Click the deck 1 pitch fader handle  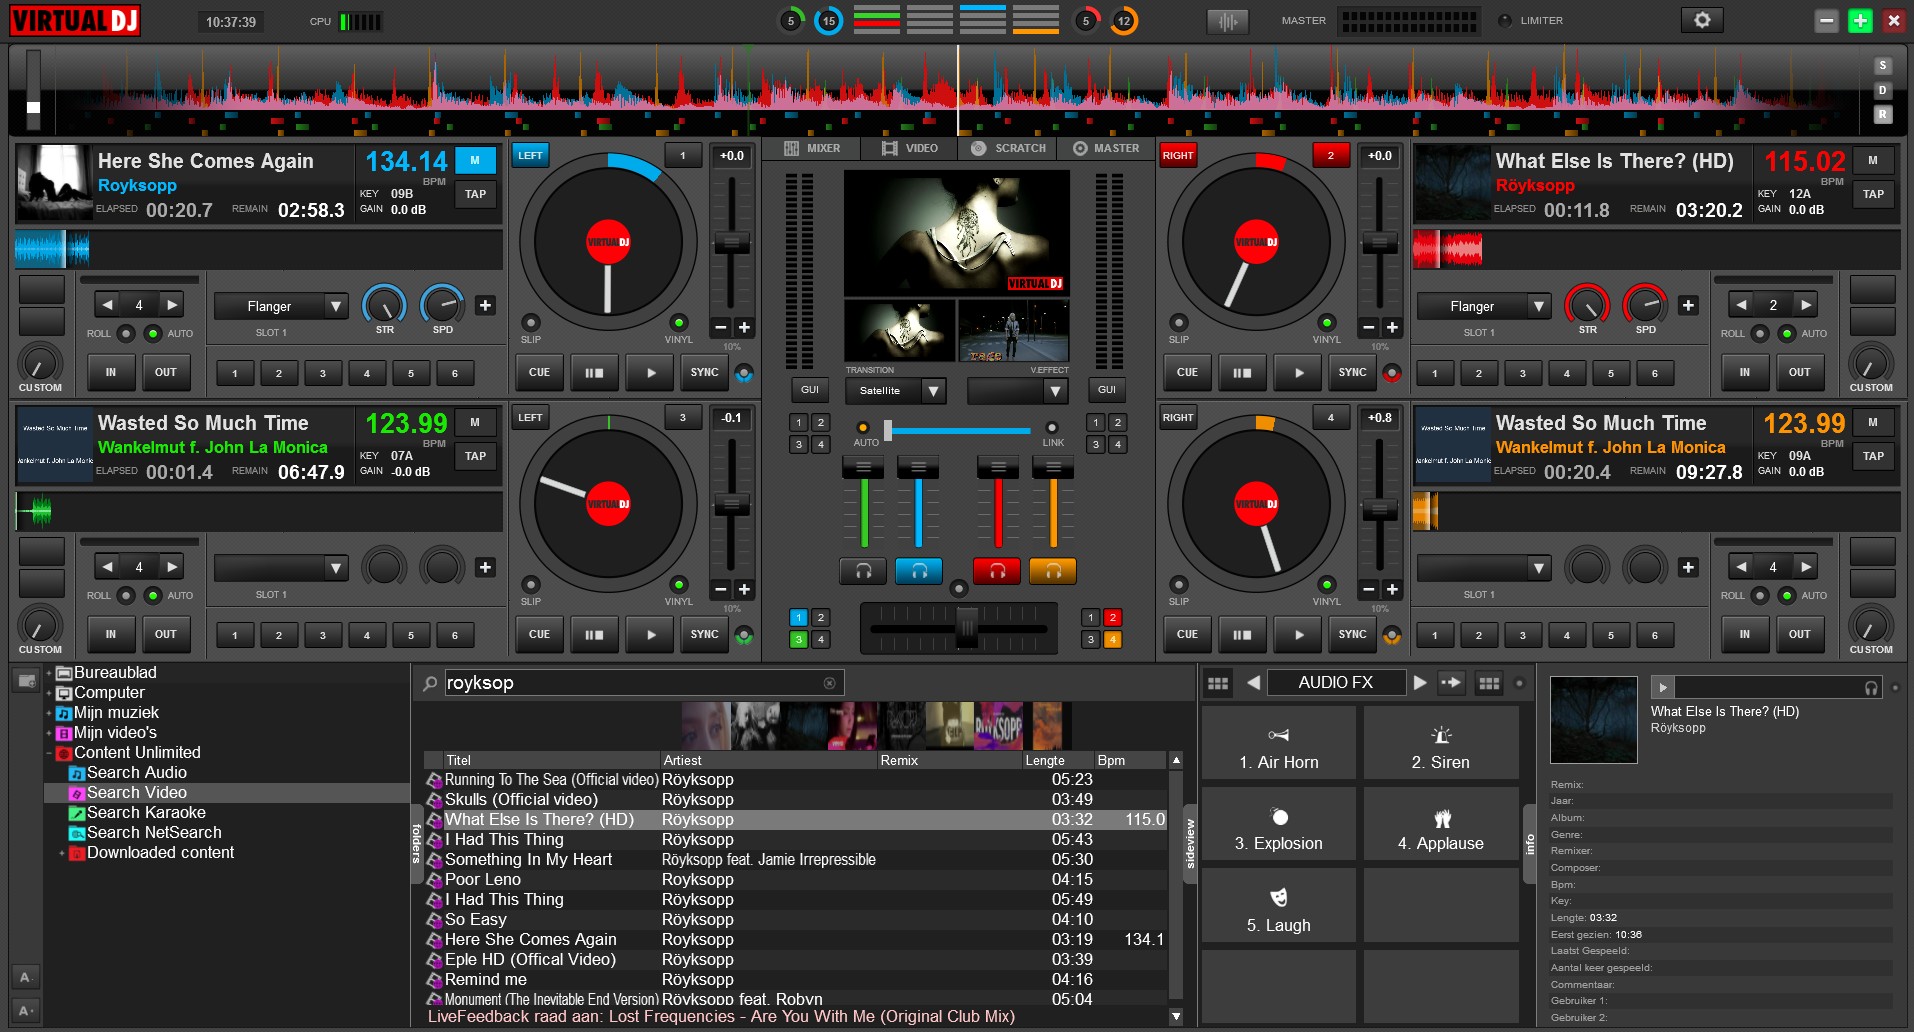click(x=731, y=243)
